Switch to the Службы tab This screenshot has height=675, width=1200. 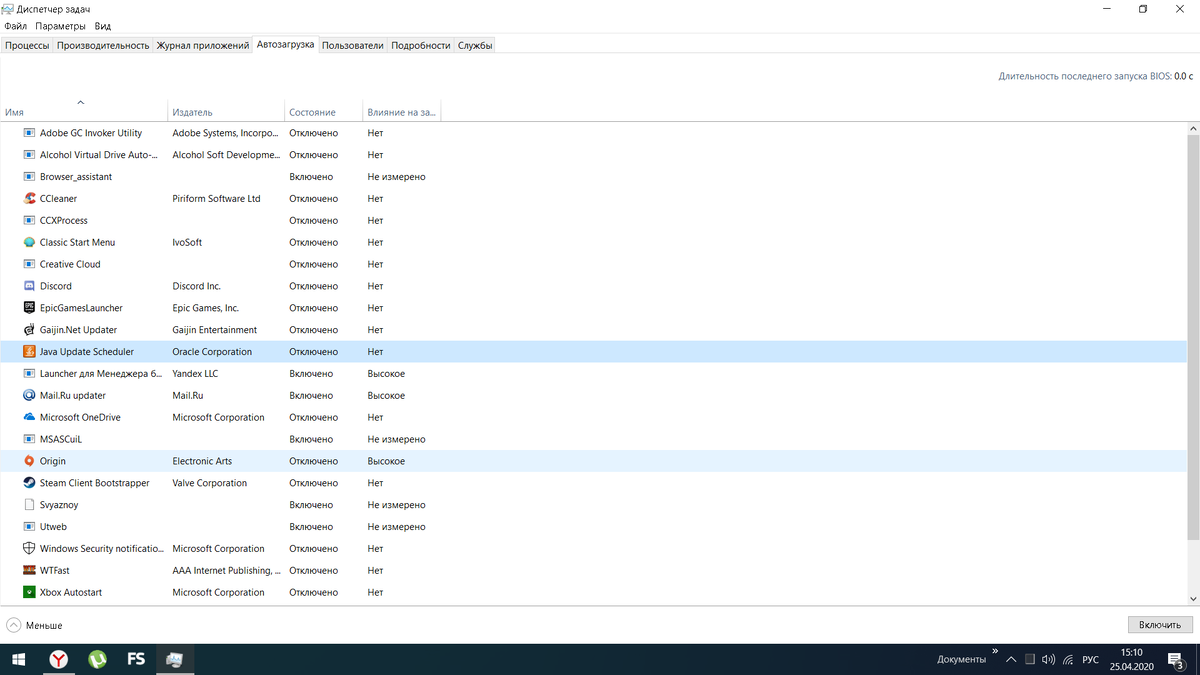click(x=475, y=45)
